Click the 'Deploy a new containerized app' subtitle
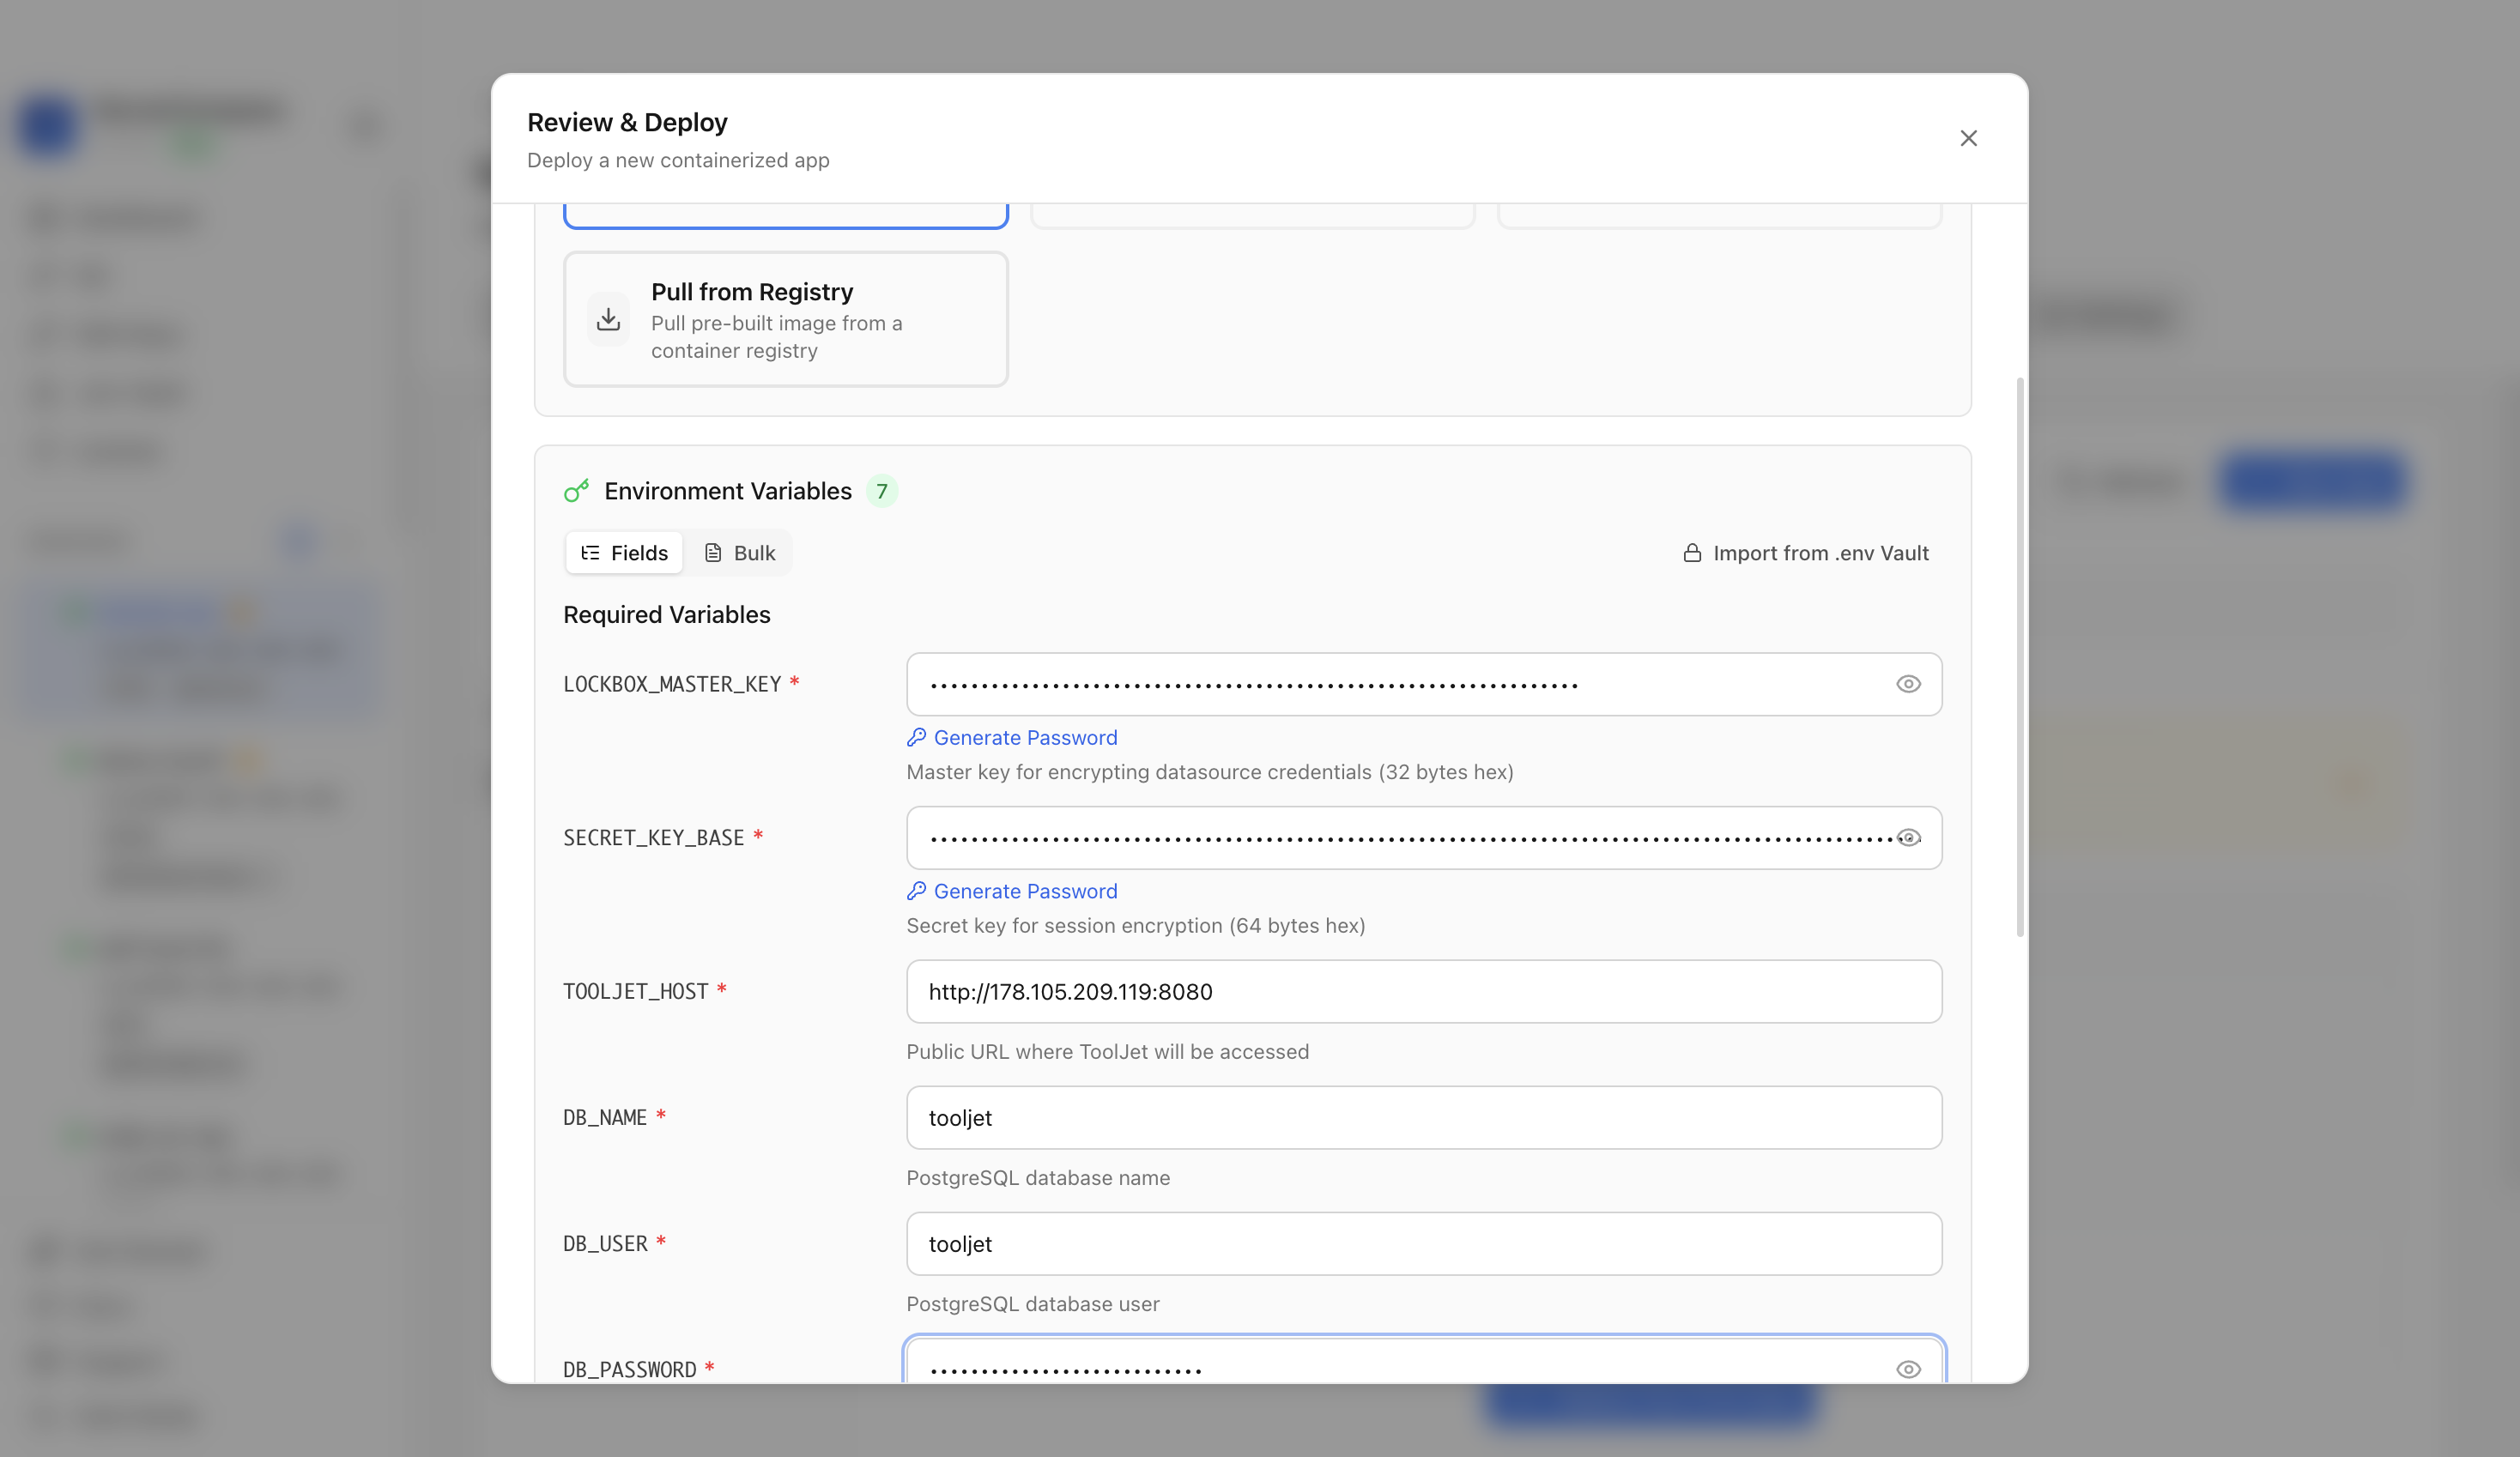Image resolution: width=2520 pixels, height=1457 pixels. (x=678, y=160)
